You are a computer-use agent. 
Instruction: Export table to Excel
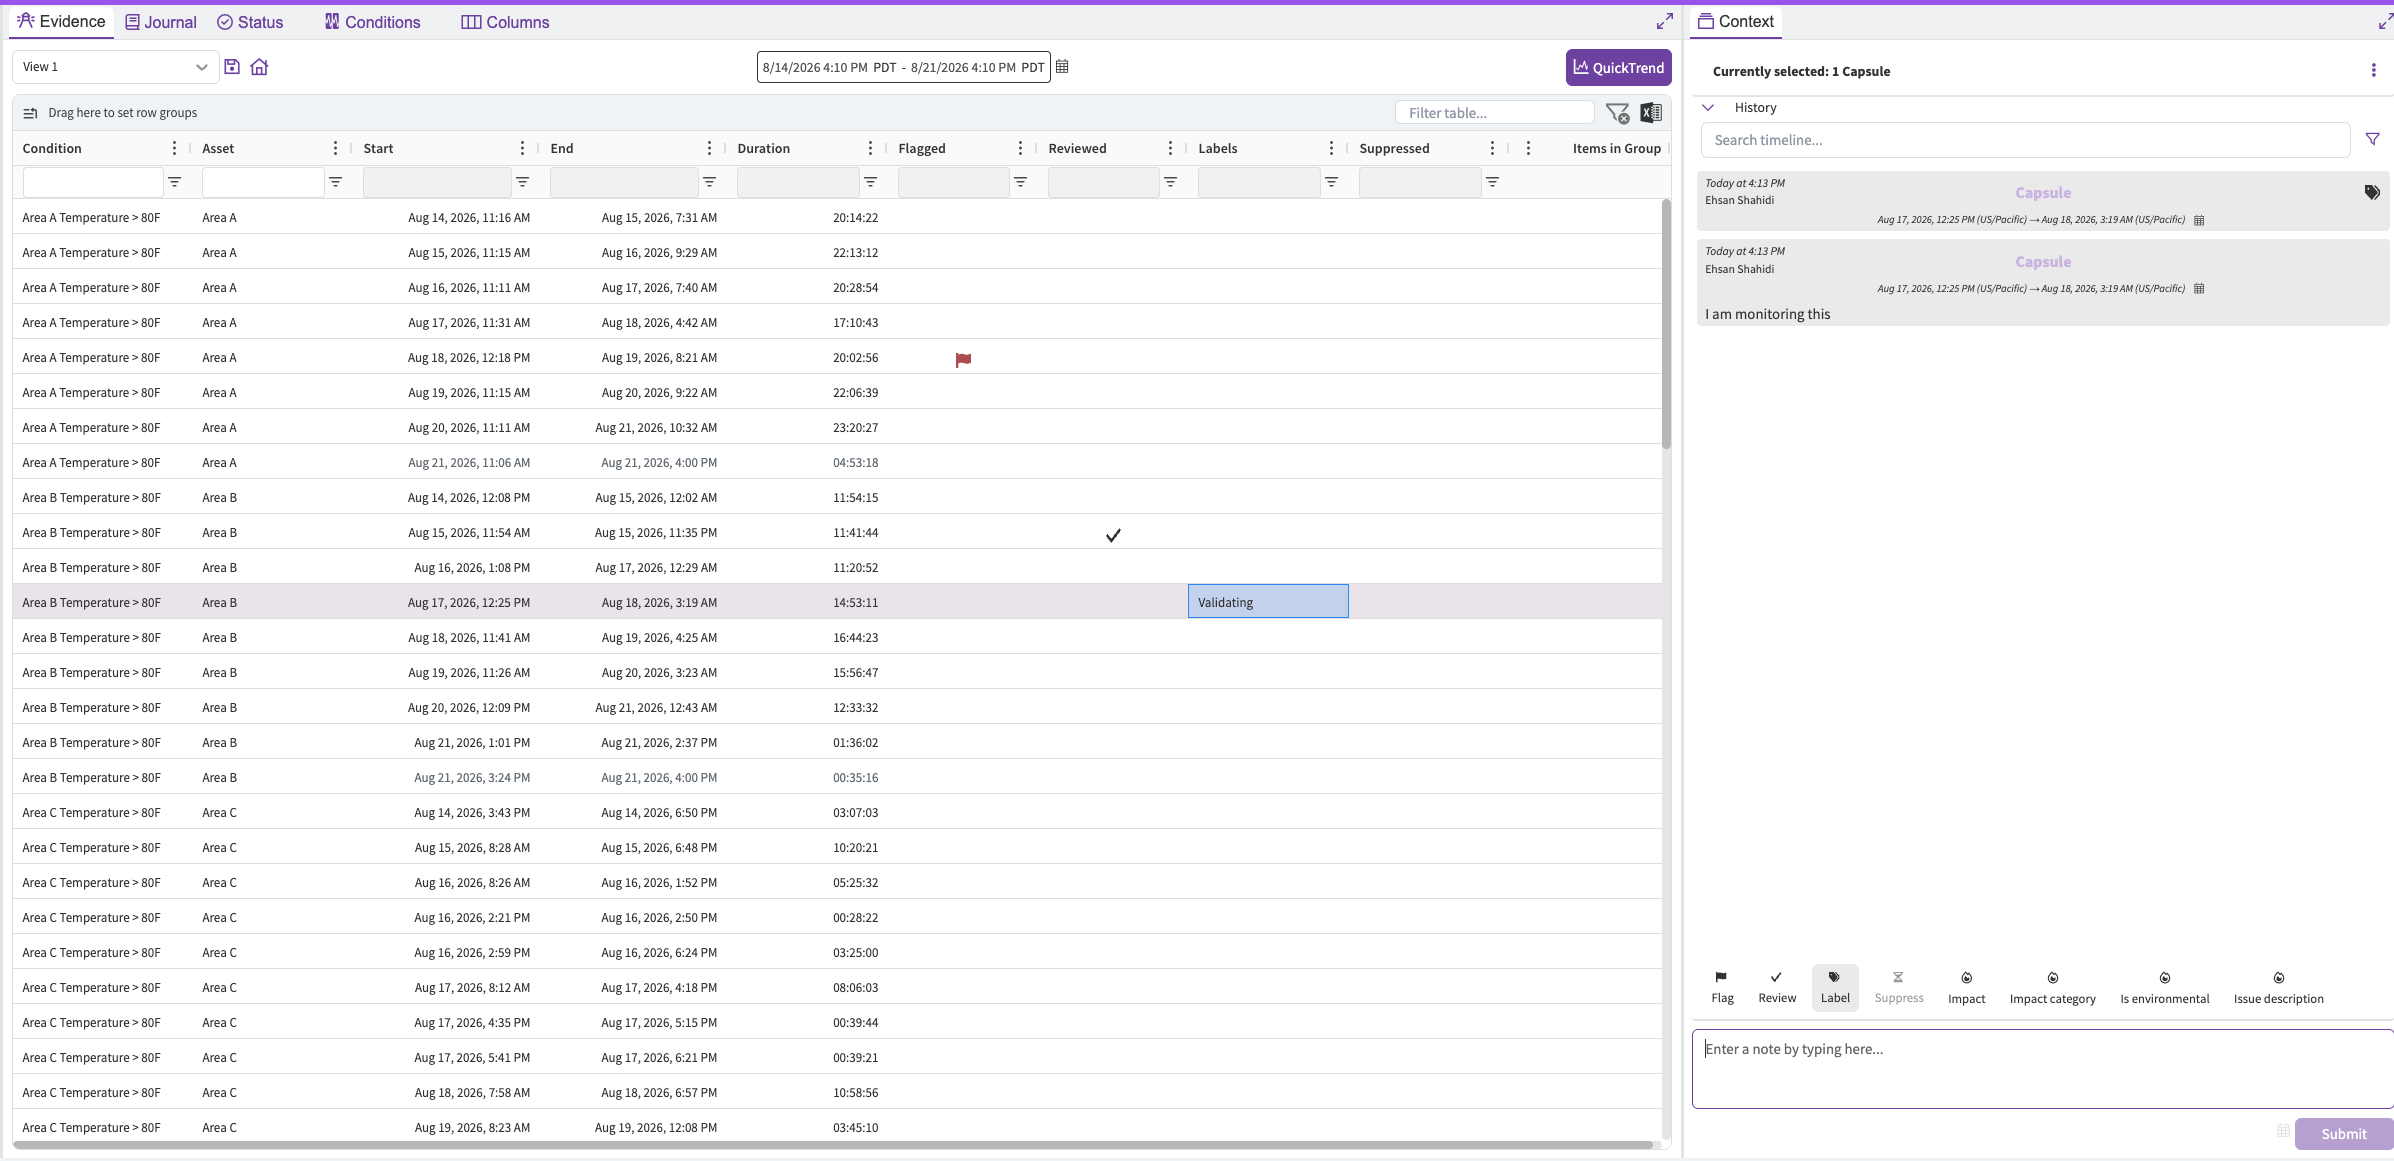pyautogui.click(x=1651, y=113)
